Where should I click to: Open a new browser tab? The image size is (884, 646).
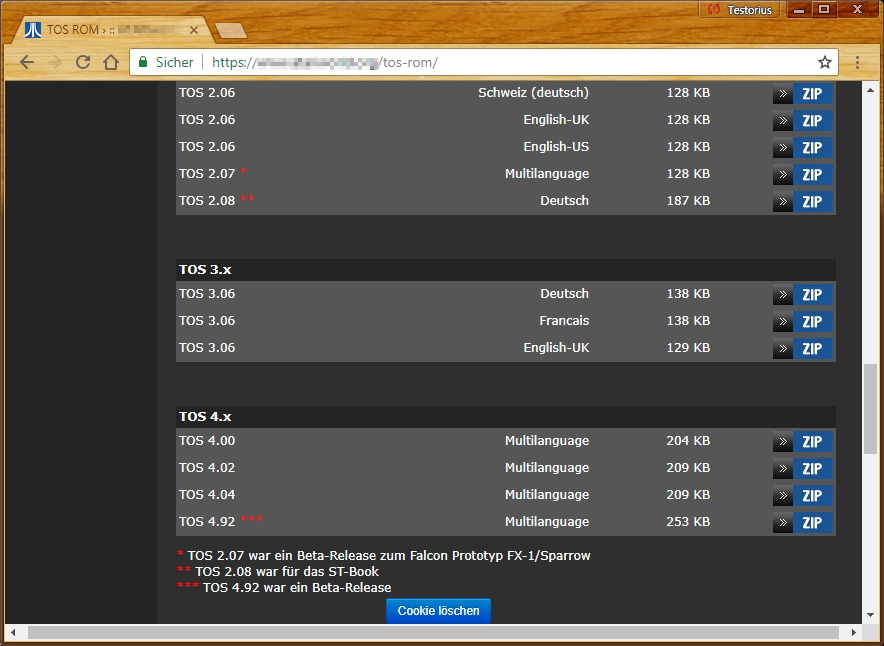tap(231, 31)
